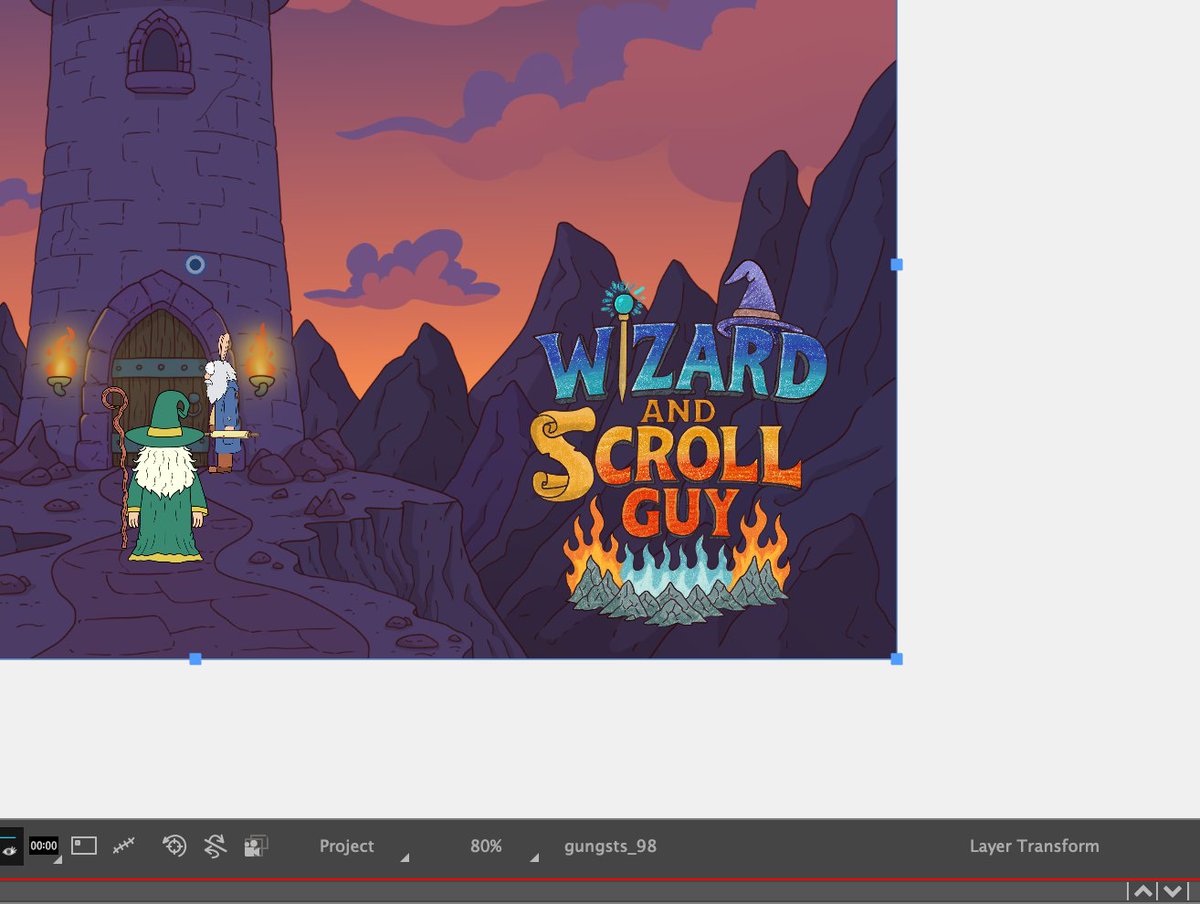Toggle the eye view mode icon
Image resolution: width=1200 pixels, height=904 pixels.
tap(9, 848)
